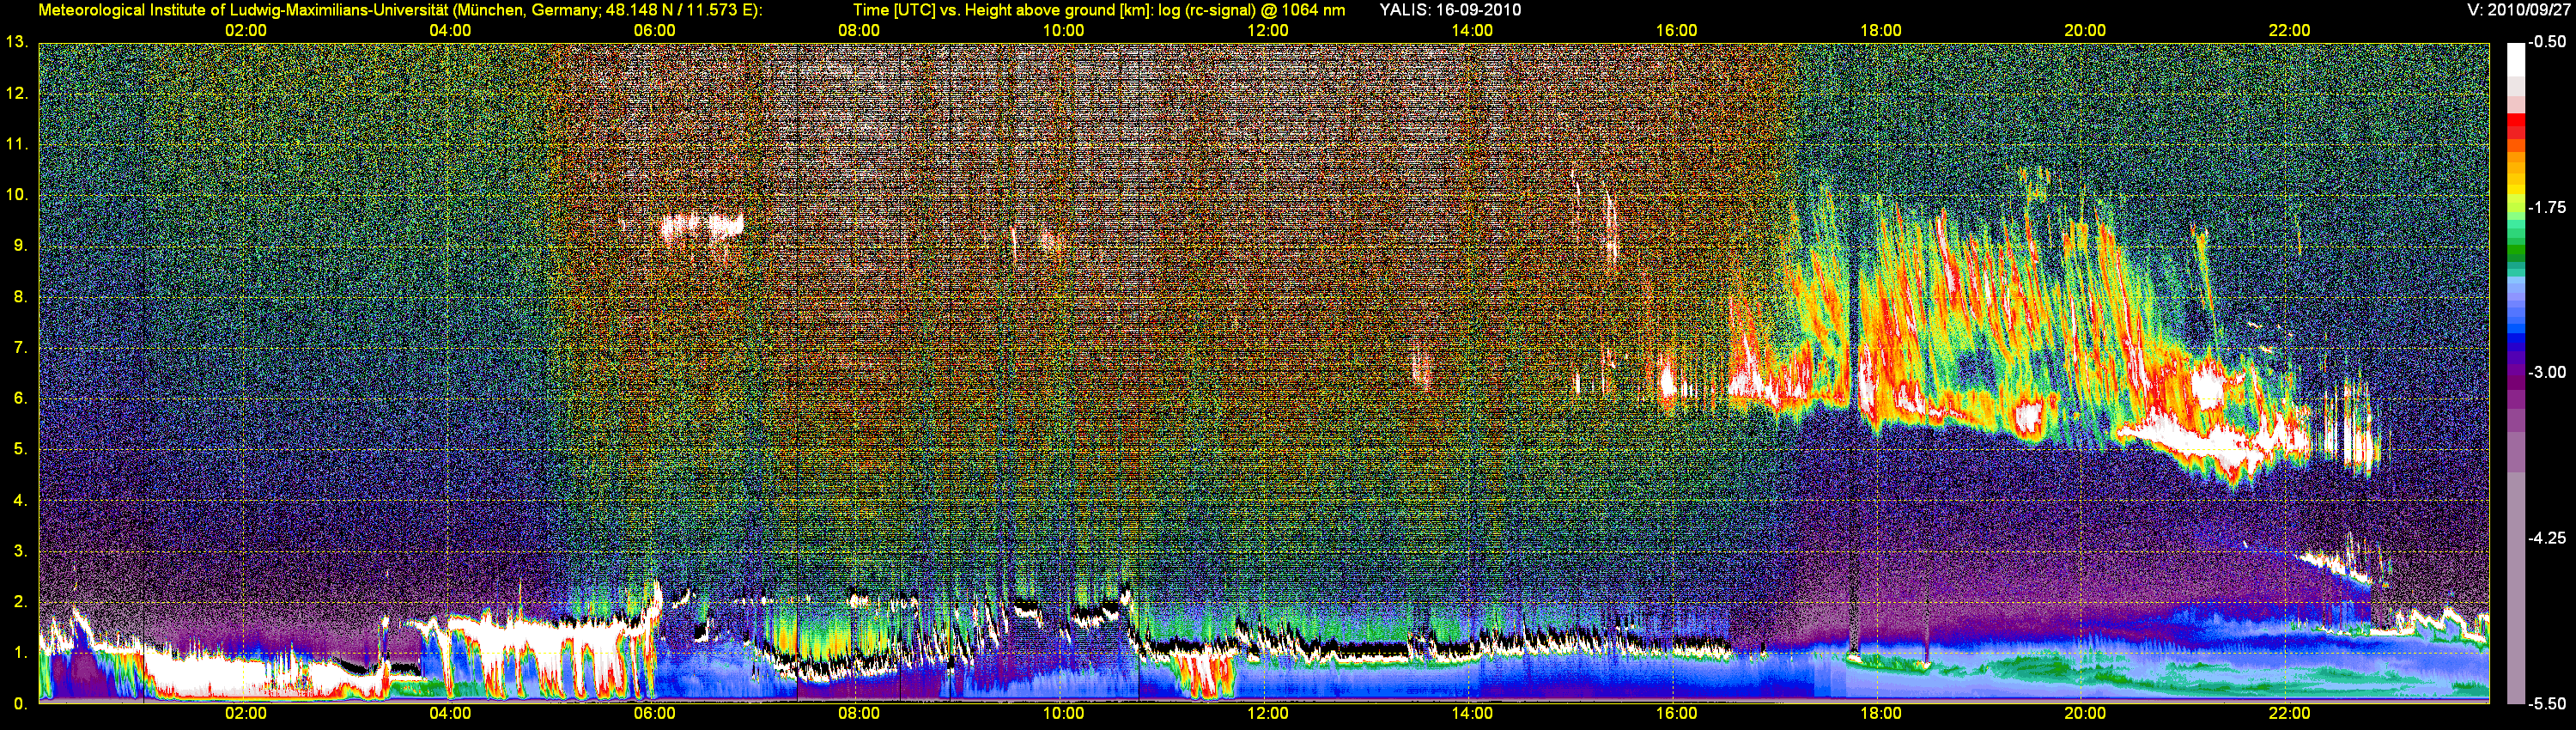Click the -3.00 color scale value

tap(2548, 372)
